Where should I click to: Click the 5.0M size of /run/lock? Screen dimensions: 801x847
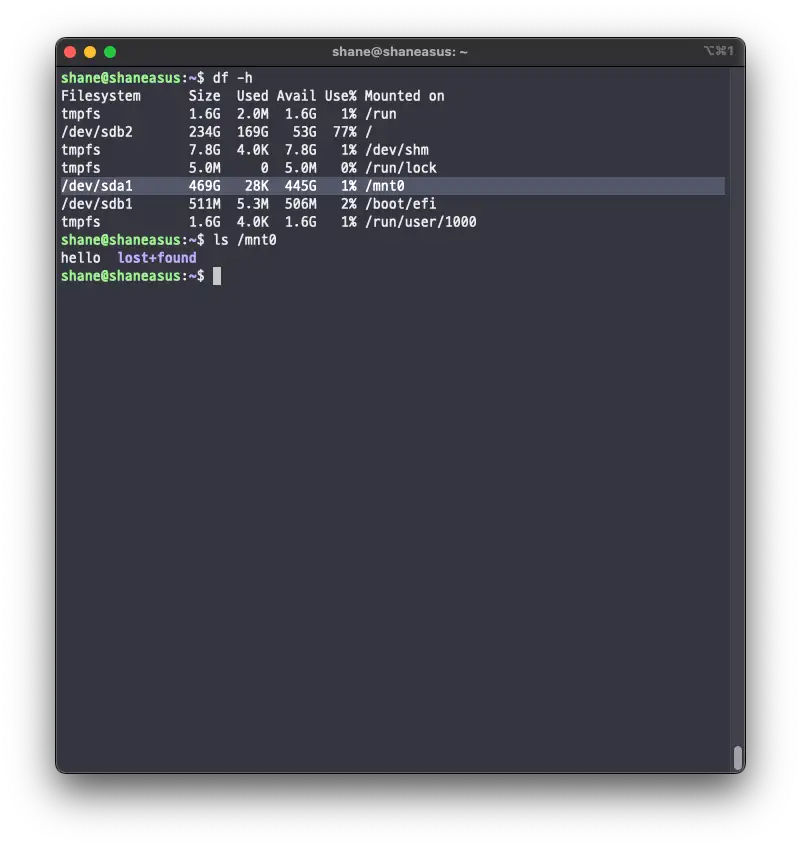(204, 168)
